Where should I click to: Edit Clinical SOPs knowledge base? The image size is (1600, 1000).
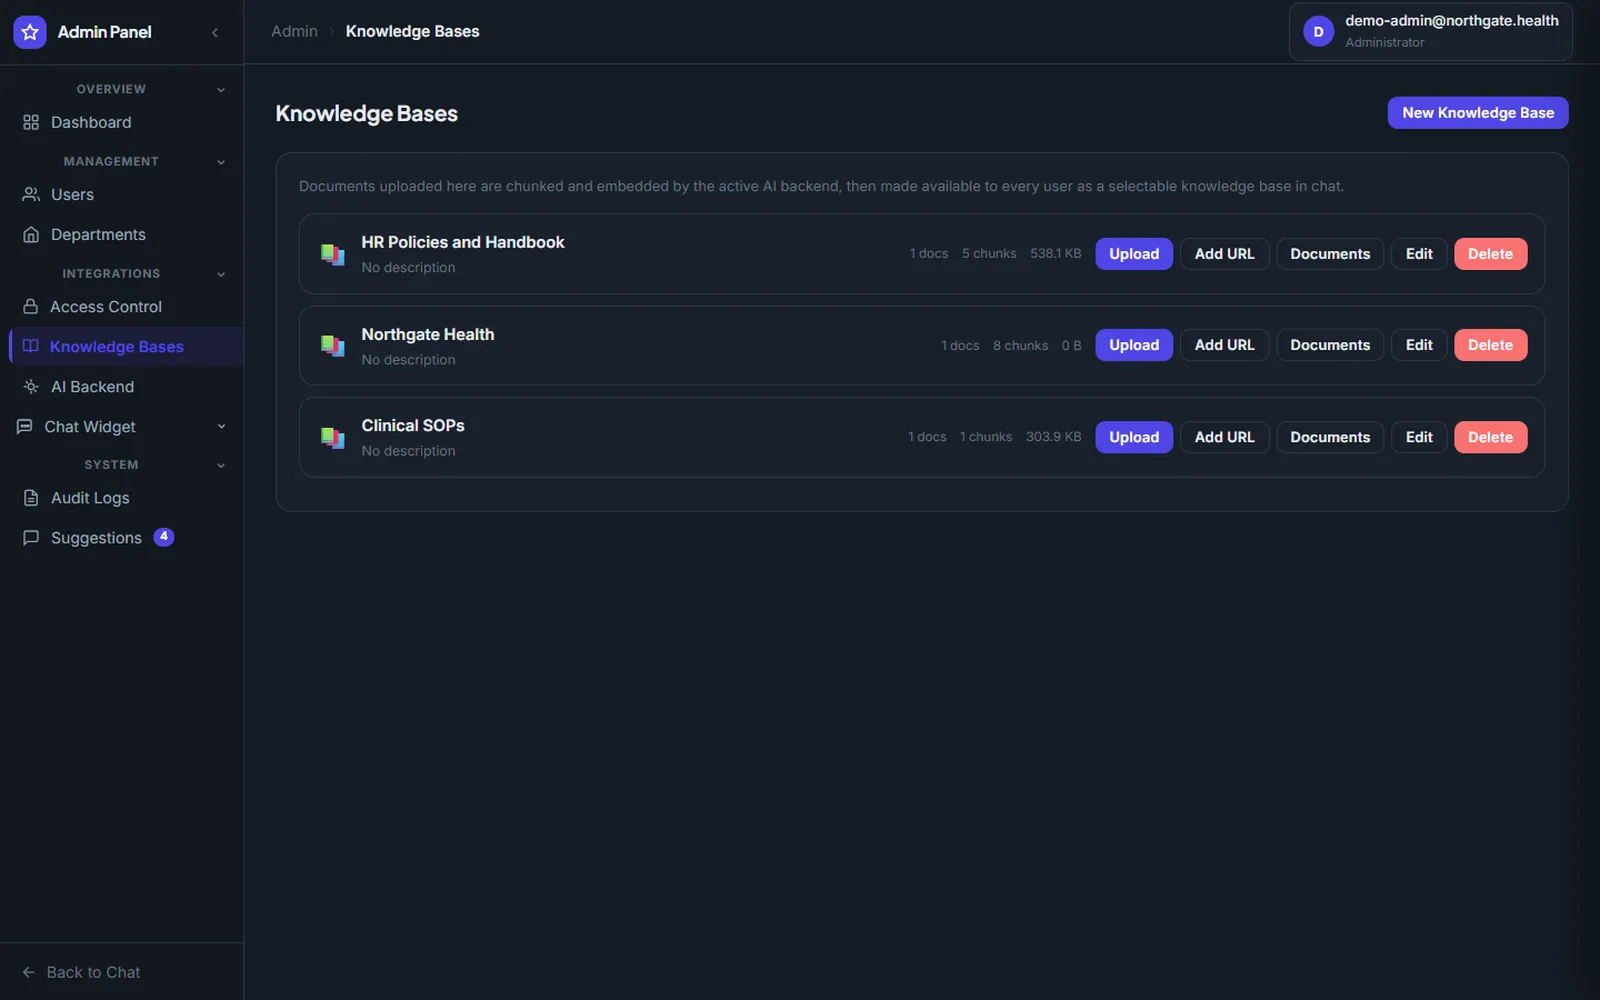(1419, 437)
